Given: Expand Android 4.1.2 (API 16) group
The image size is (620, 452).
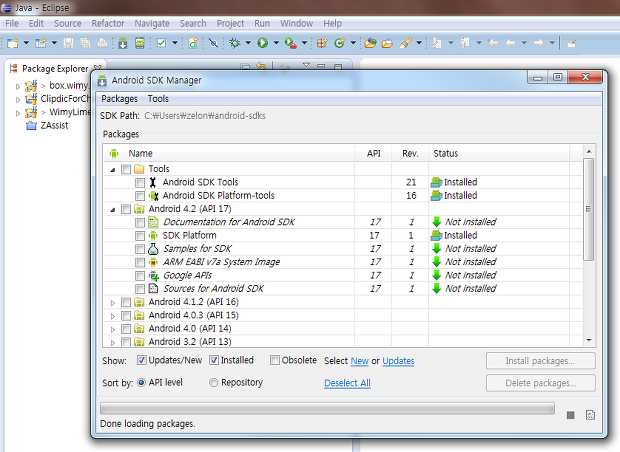Looking at the screenshot, I should pyautogui.click(x=113, y=303).
